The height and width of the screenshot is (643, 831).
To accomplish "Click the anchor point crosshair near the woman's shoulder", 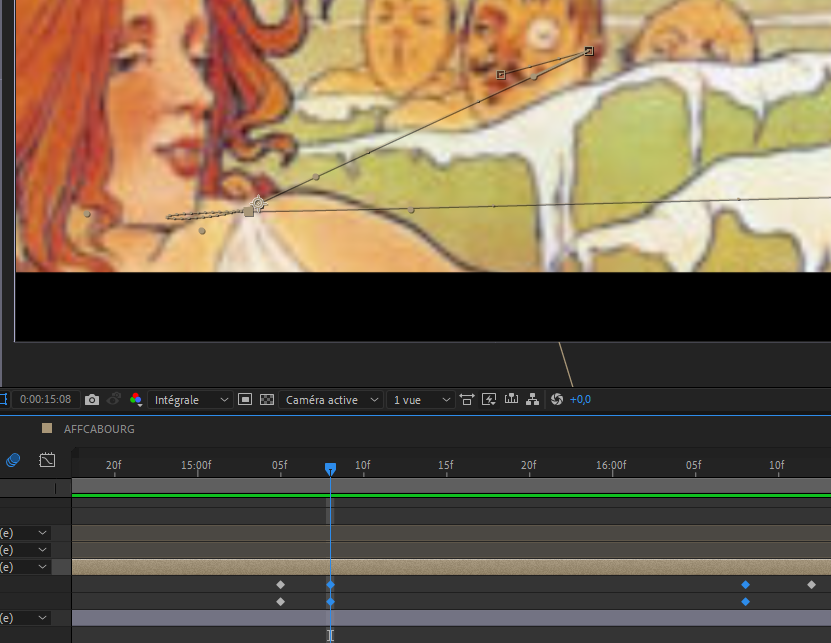I will point(258,203).
